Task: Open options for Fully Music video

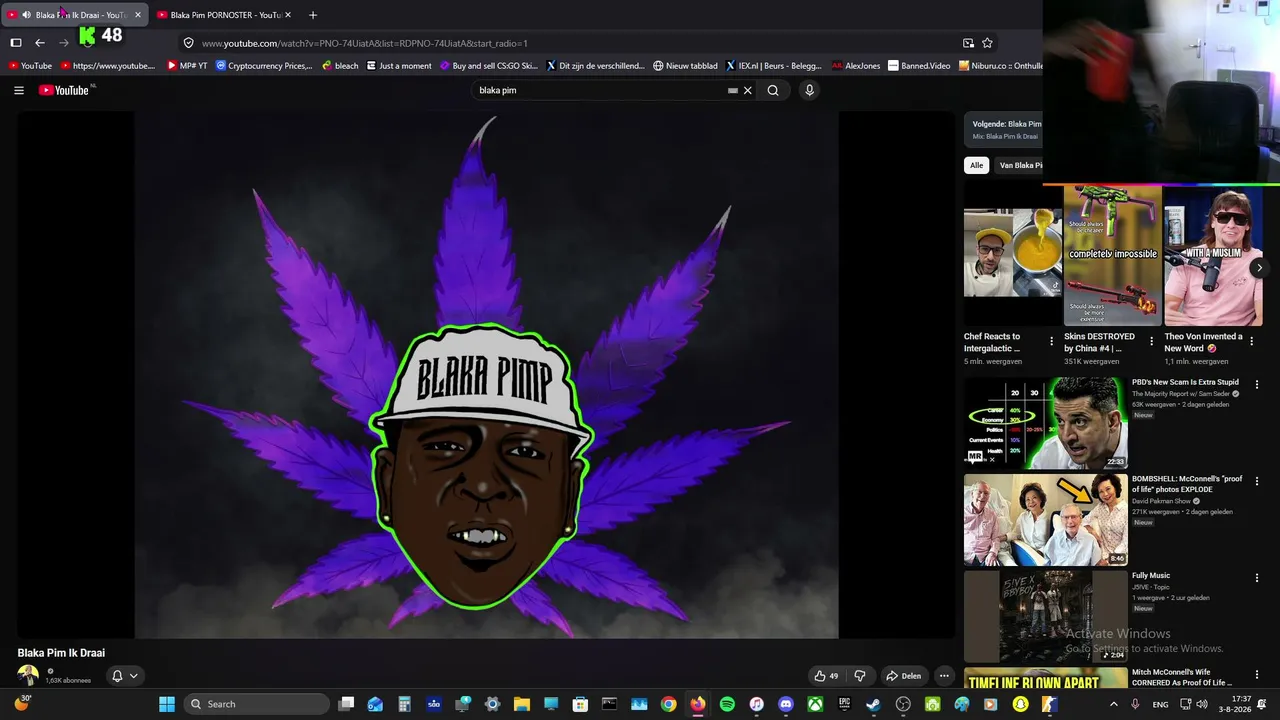Action: (1257, 578)
